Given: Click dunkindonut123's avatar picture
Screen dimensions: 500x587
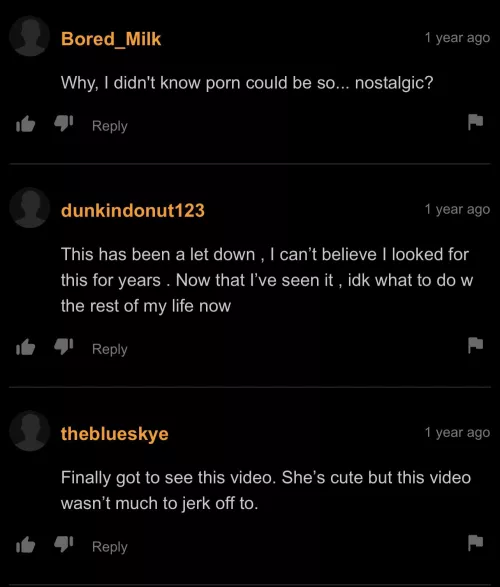Looking at the screenshot, I should coord(30,207).
